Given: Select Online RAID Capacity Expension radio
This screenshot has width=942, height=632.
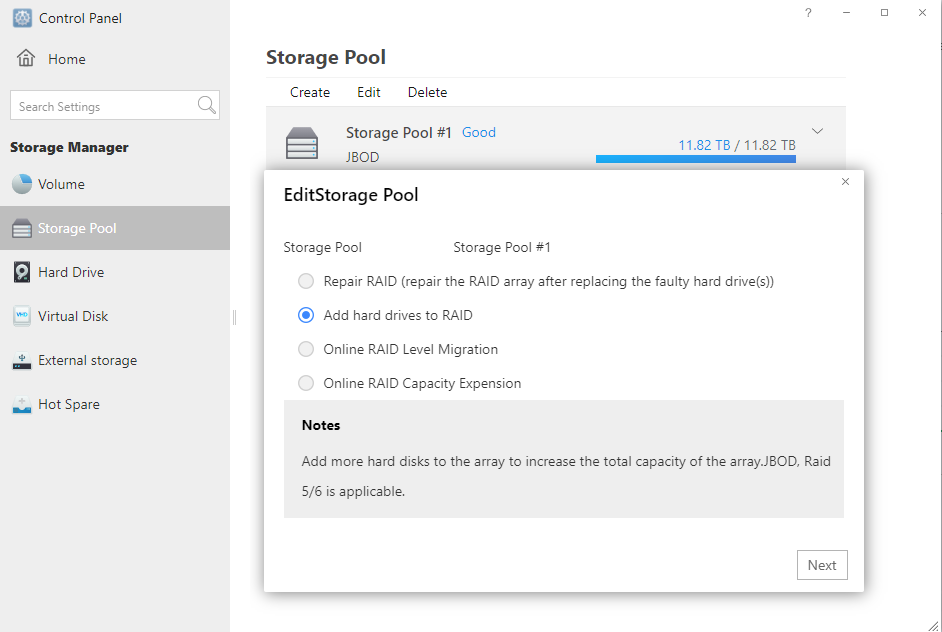Looking at the screenshot, I should pyautogui.click(x=306, y=383).
